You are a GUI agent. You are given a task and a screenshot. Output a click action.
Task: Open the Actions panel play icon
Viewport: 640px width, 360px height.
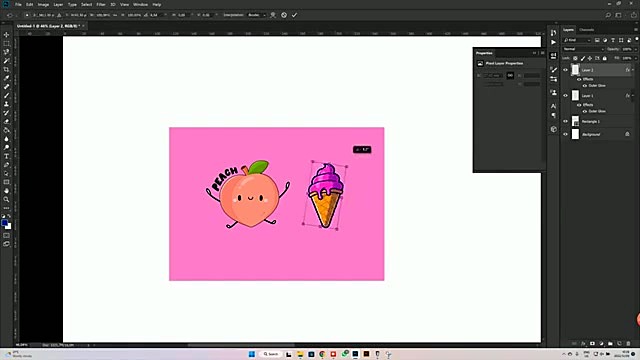coord(553,42)
